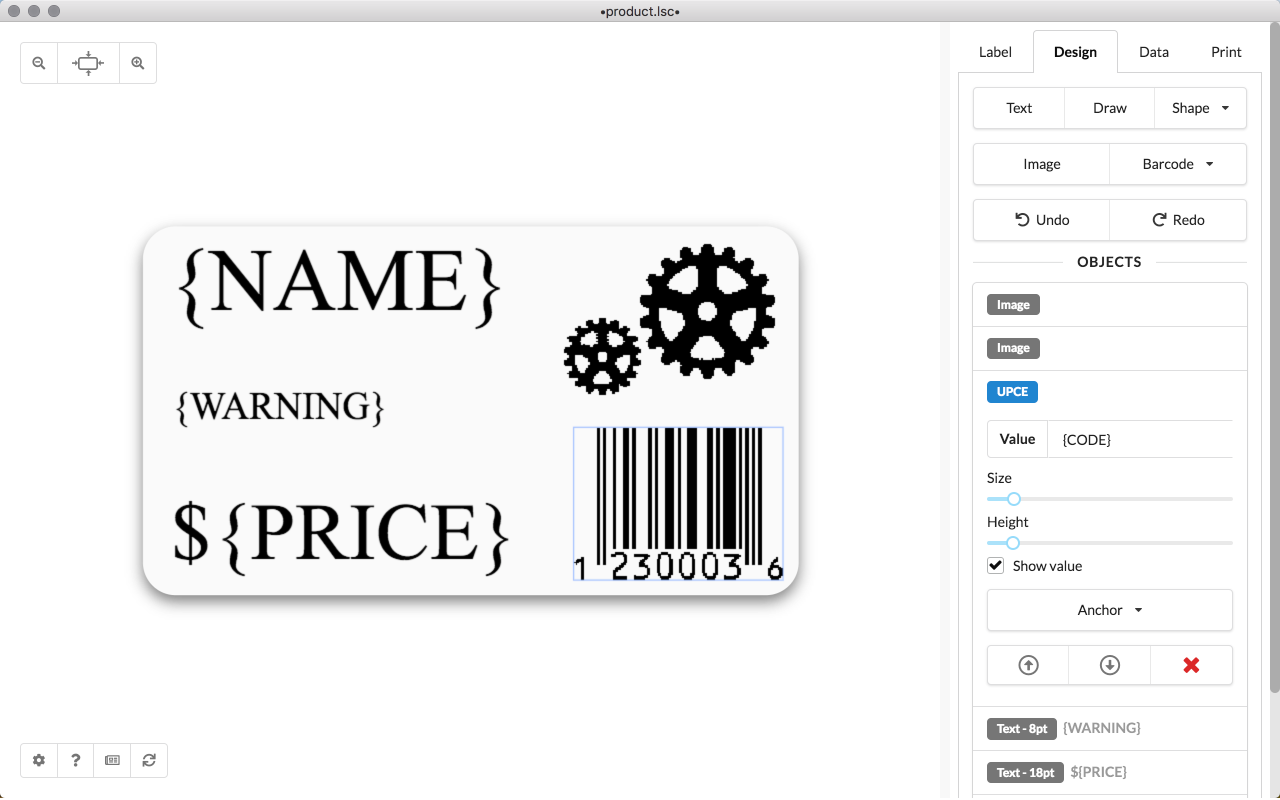This screenshot has width=1280, height=800.
Task: Toggle the Show value checkbox
Action: (996, 566)
